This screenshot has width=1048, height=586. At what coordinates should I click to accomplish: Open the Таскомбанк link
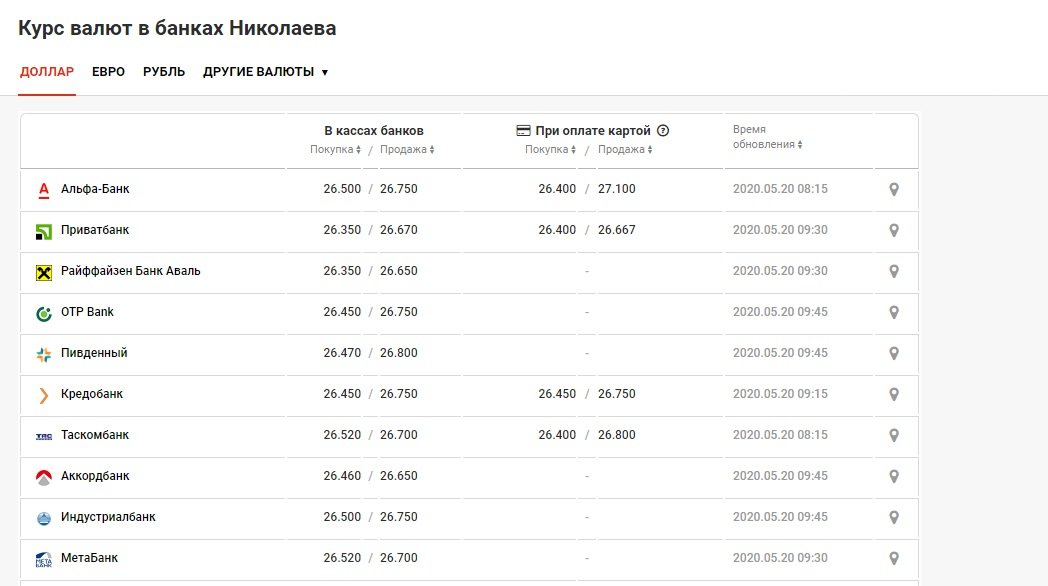click(x=95, y=435)
